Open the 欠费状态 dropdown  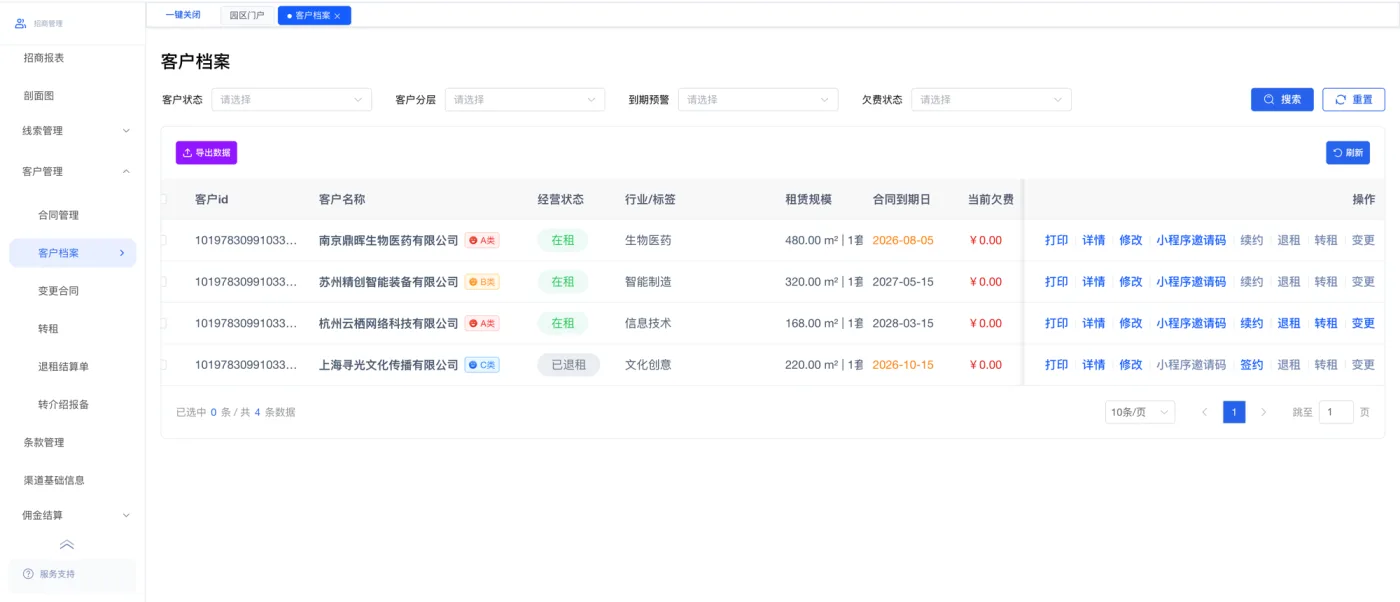(x=991, y=100)
